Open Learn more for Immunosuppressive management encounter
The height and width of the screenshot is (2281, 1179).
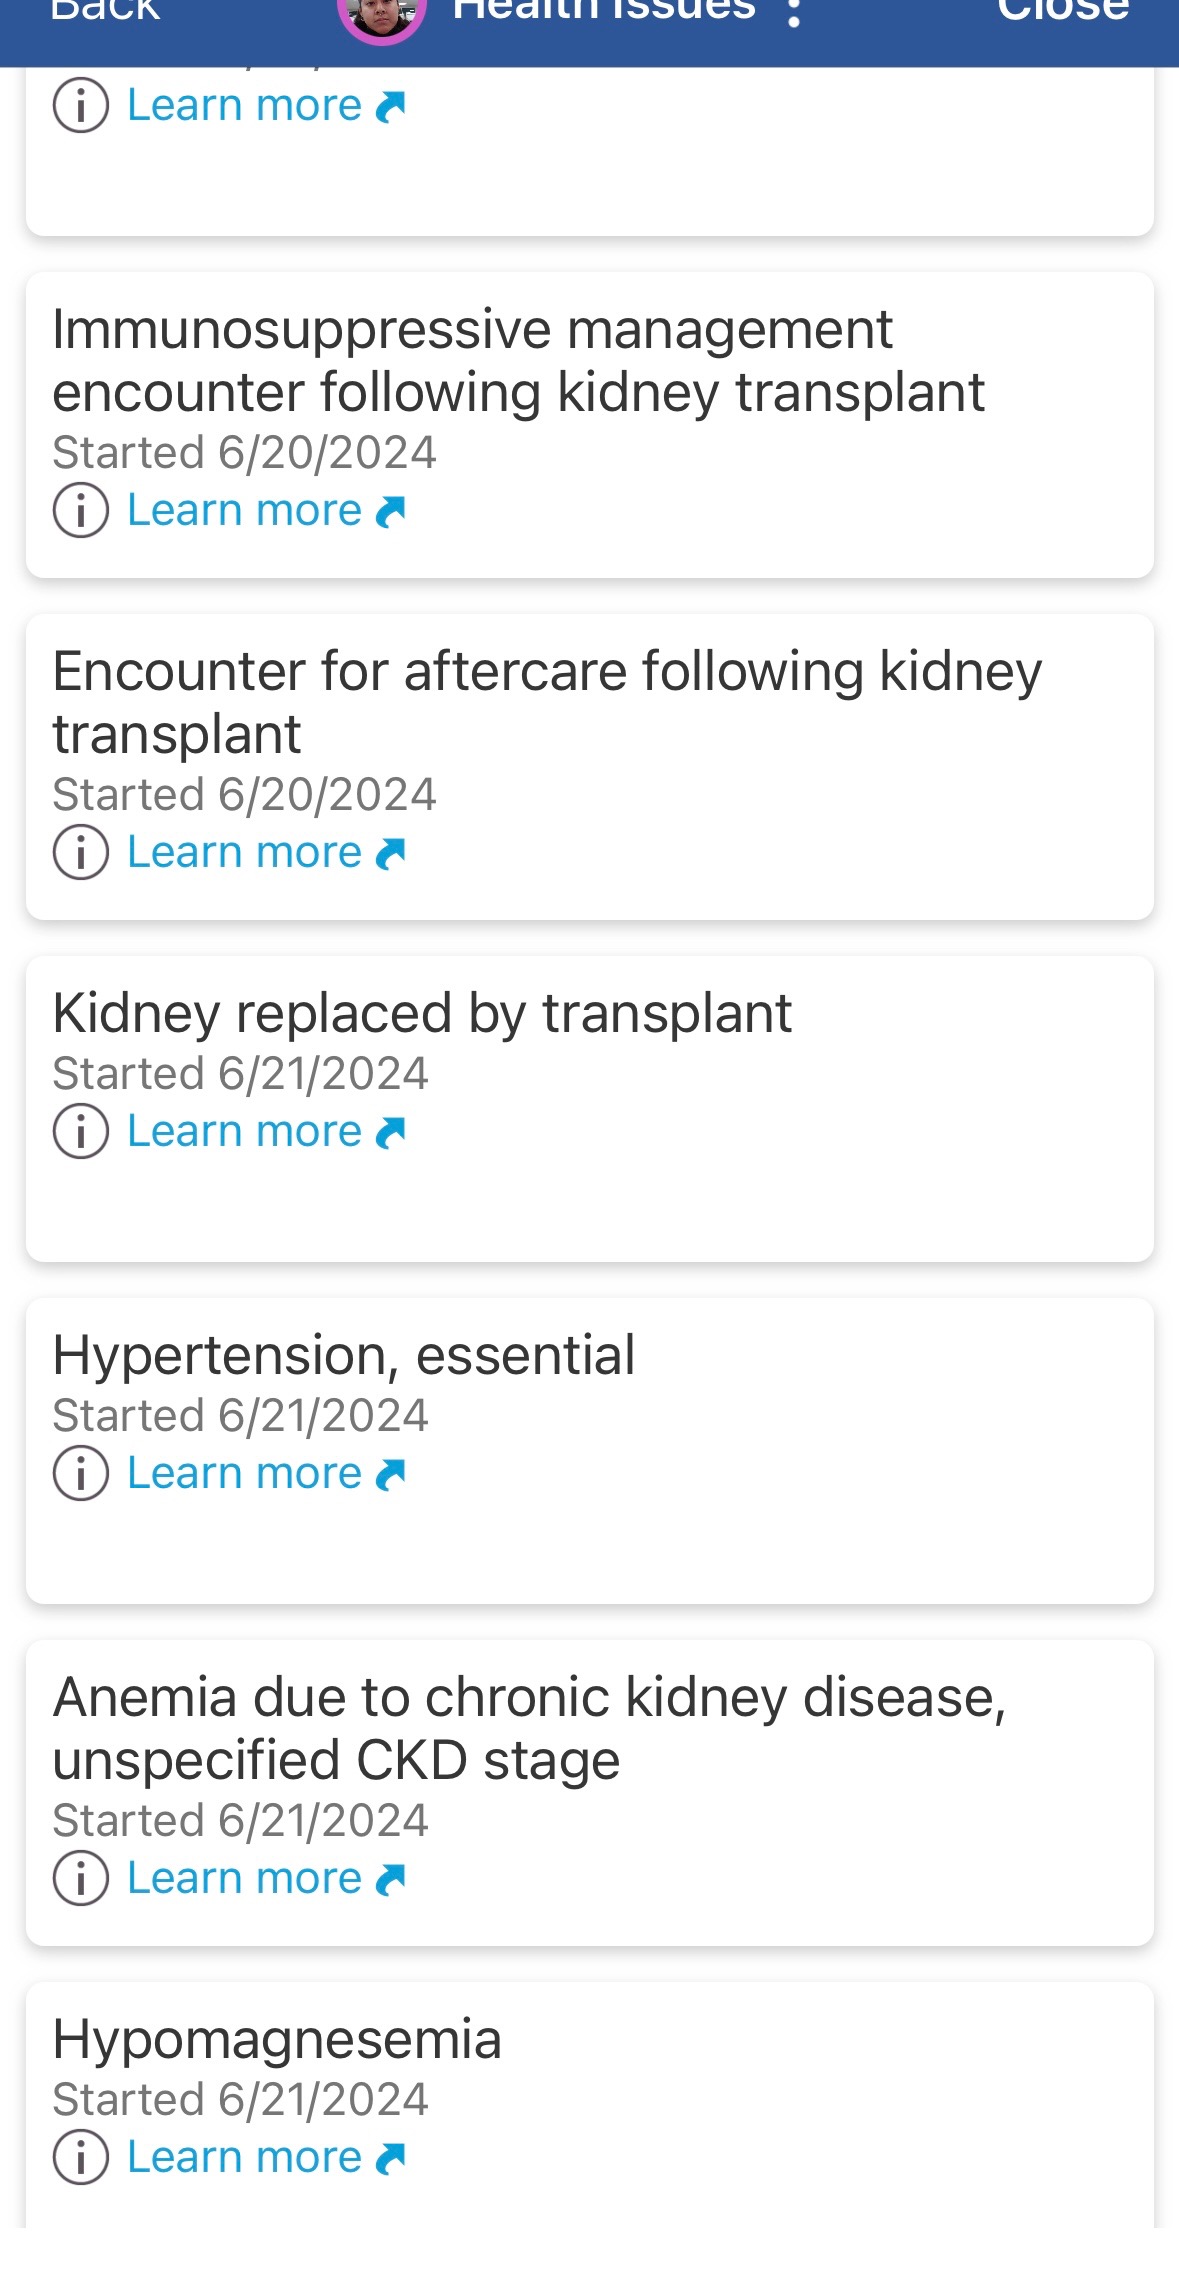click(265, 511)
